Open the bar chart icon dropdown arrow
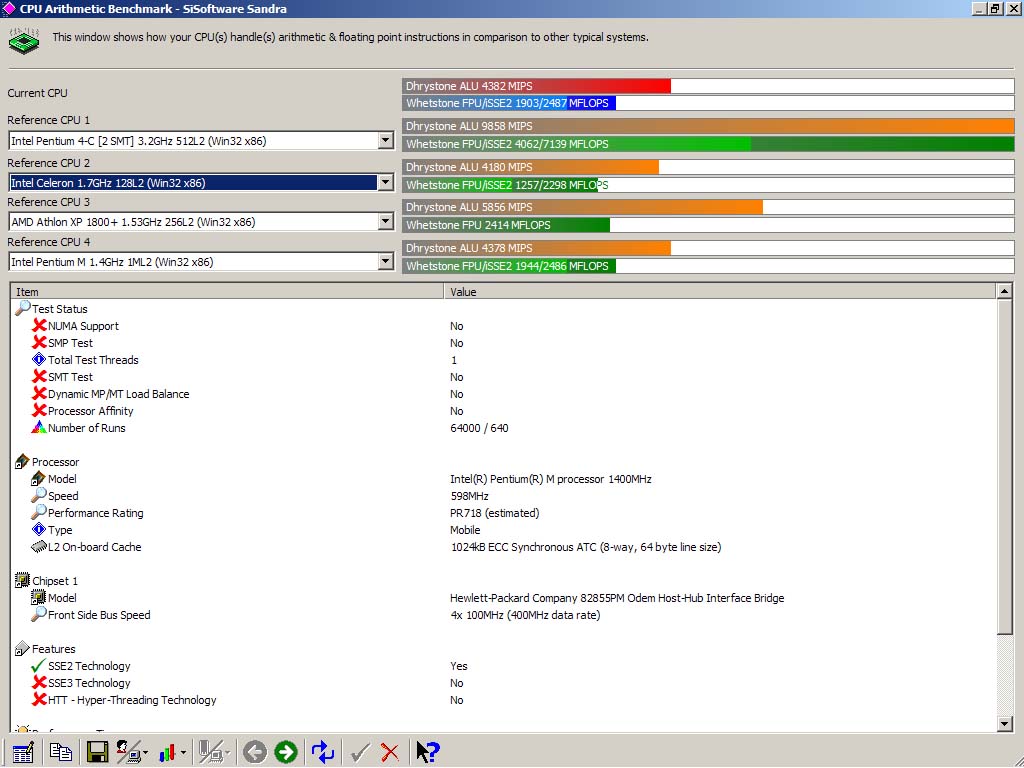1024x768 pixels. click(x=184, y=753)
